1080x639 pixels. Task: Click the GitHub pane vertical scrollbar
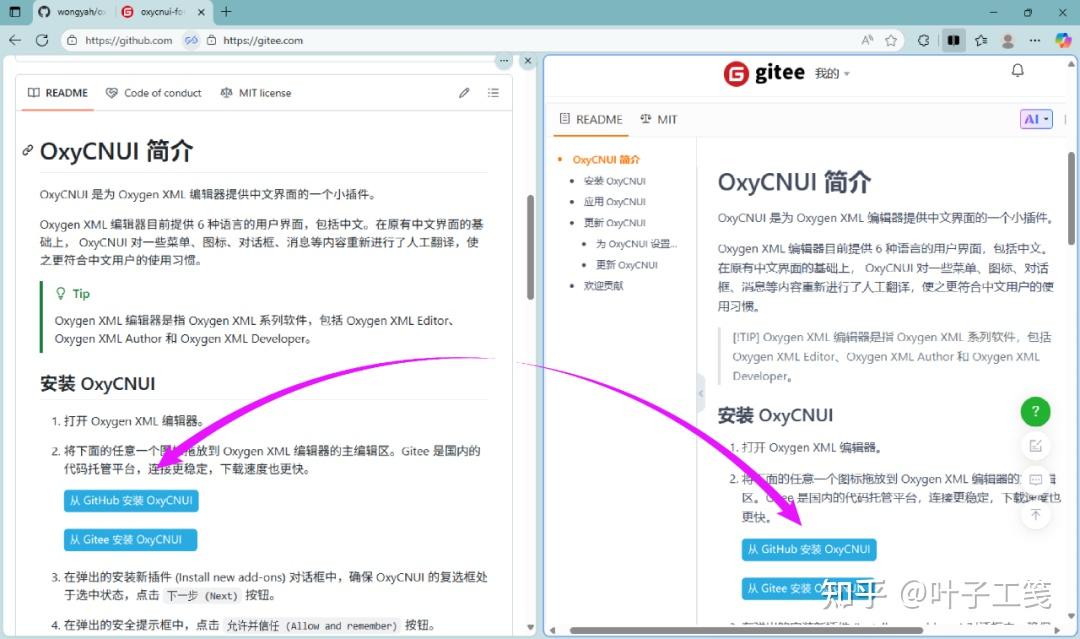530,247
